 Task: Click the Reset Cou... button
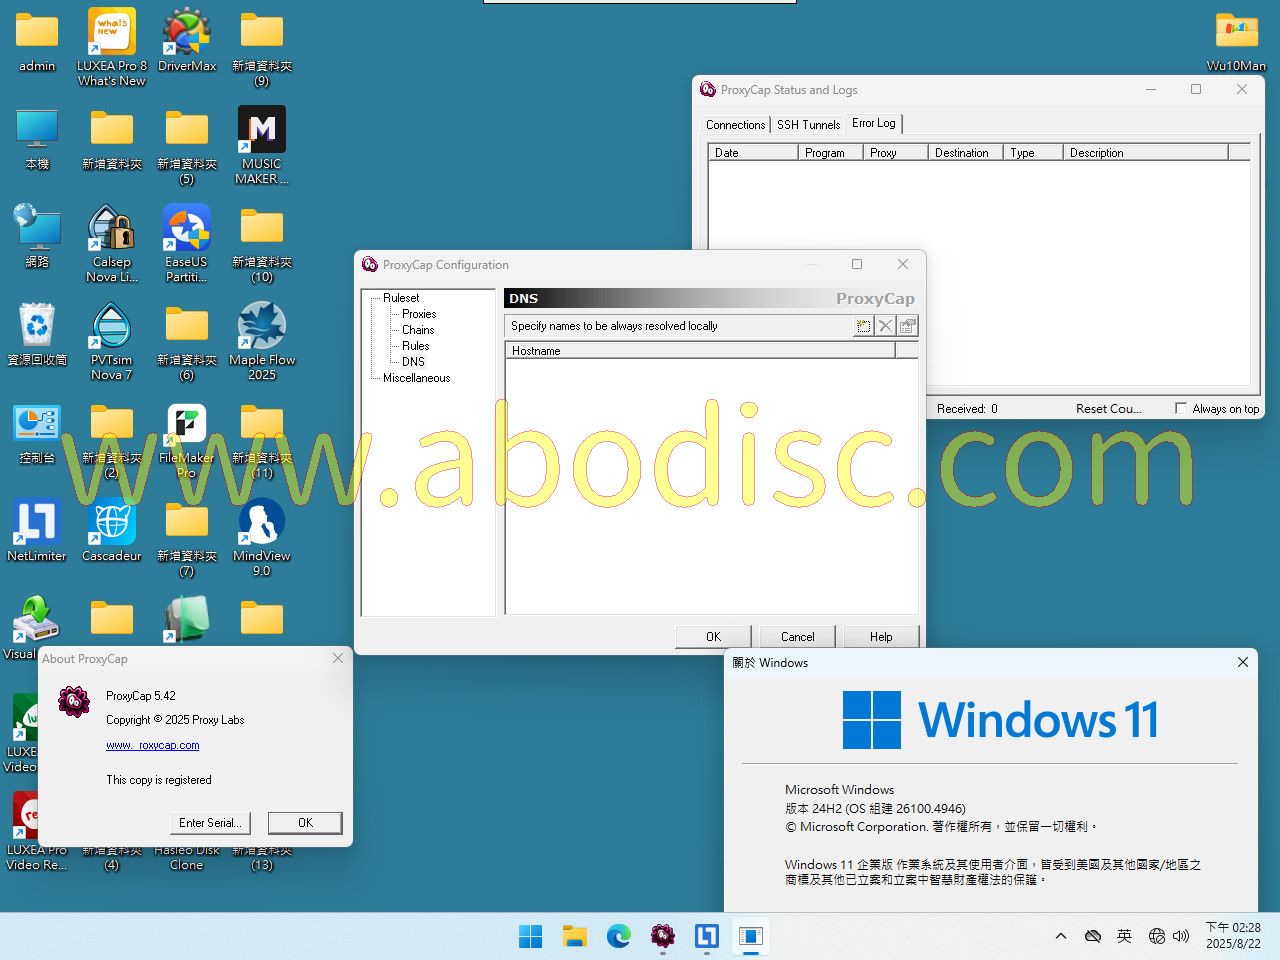click(1108, 409)
